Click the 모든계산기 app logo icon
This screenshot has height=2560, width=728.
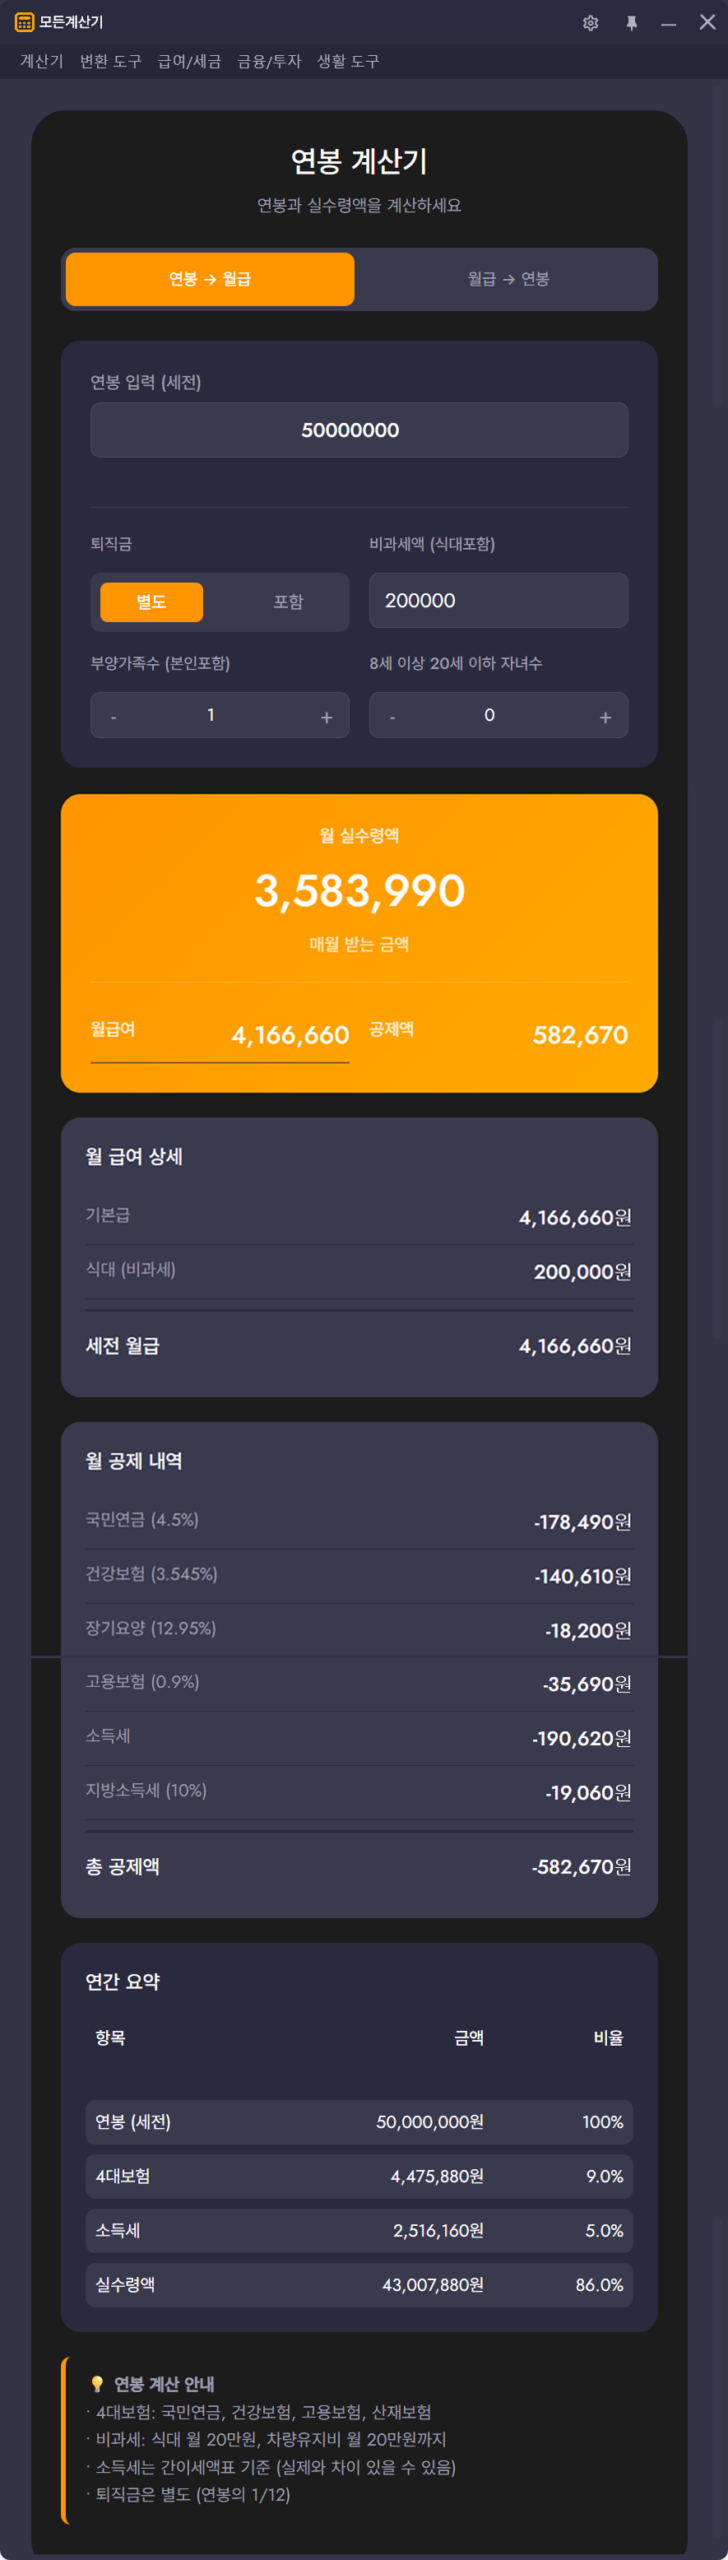[x=24, y=22]
